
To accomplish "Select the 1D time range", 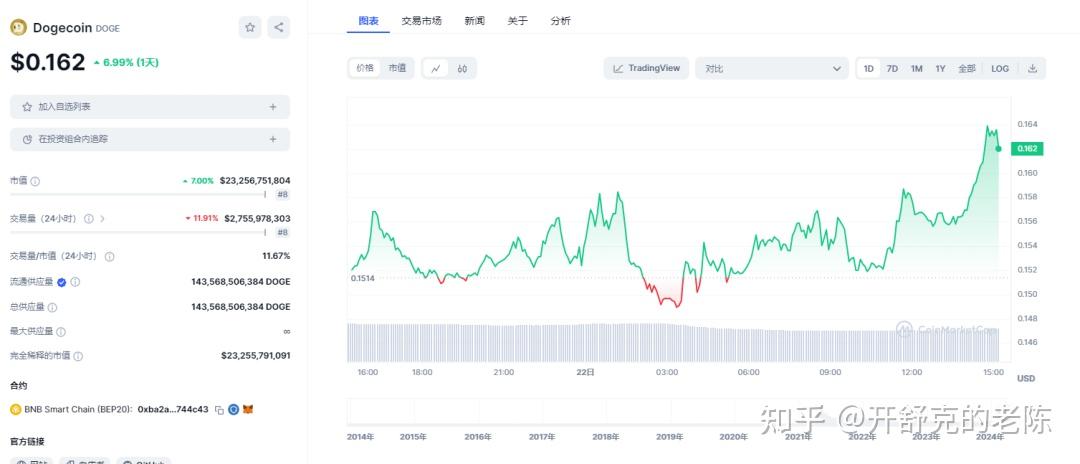I will (869, 68).
